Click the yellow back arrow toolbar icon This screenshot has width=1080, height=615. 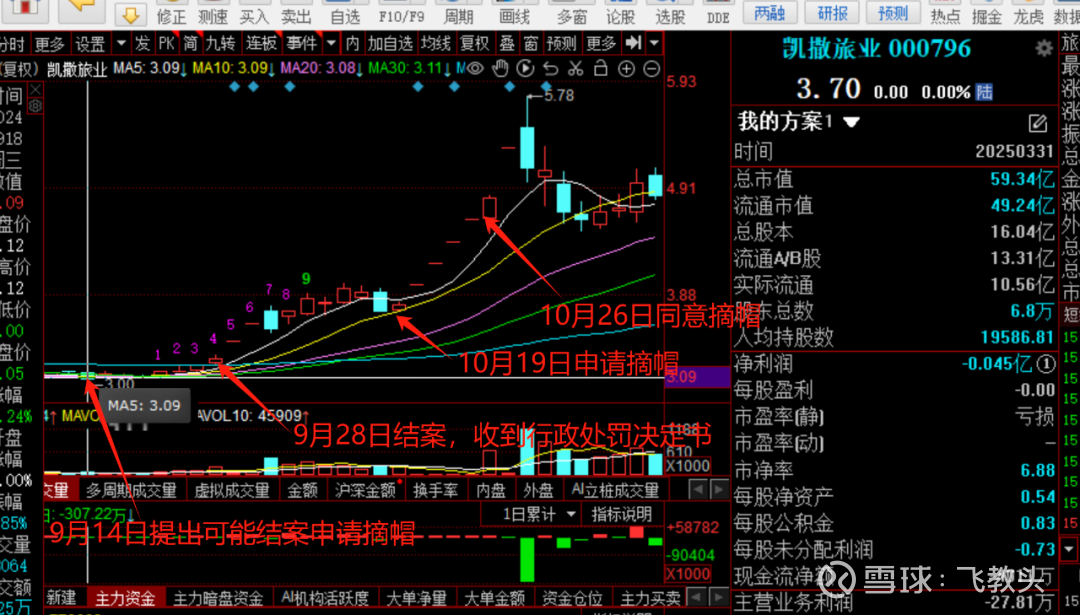81,10
